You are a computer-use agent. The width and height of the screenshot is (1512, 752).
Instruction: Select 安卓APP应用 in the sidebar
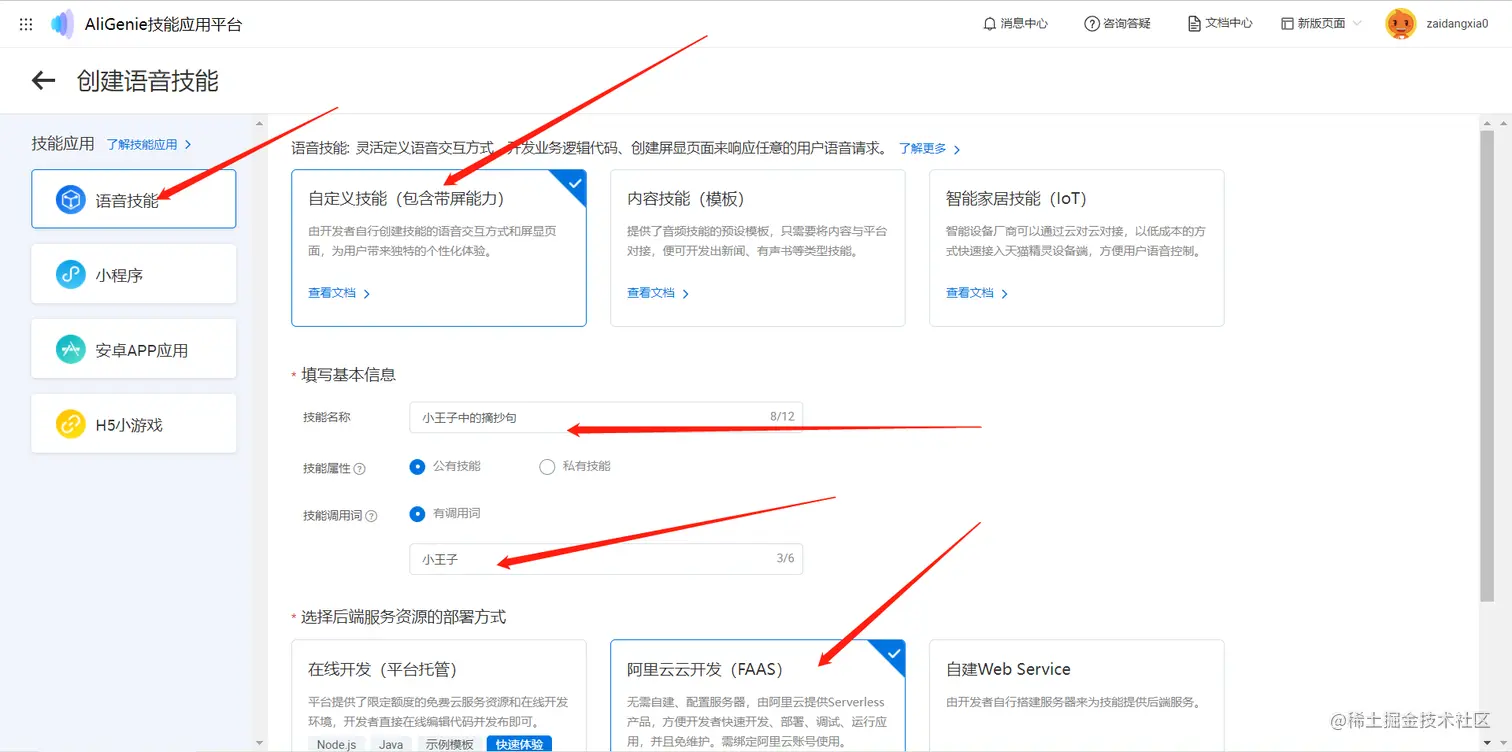(134, 349)
